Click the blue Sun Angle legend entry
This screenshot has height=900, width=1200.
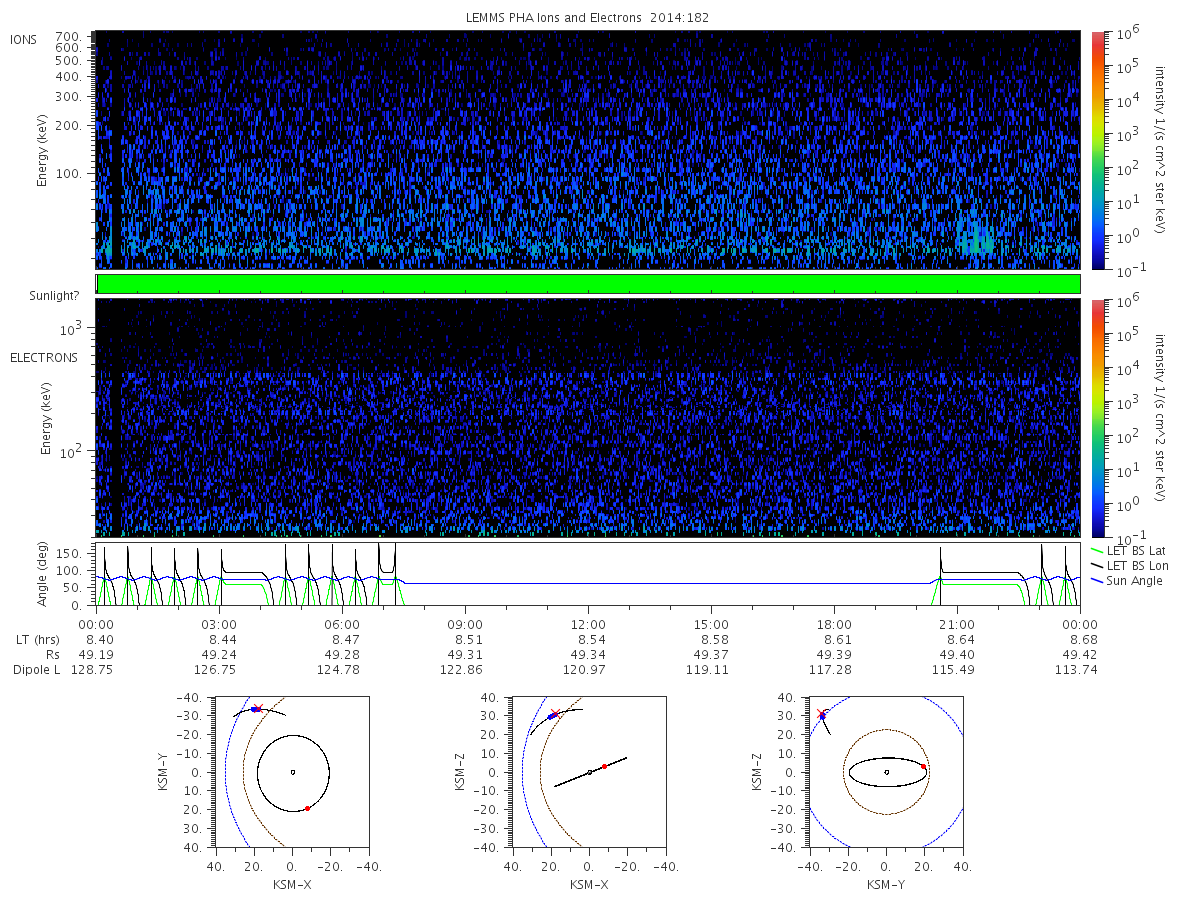click(1127, 581)
